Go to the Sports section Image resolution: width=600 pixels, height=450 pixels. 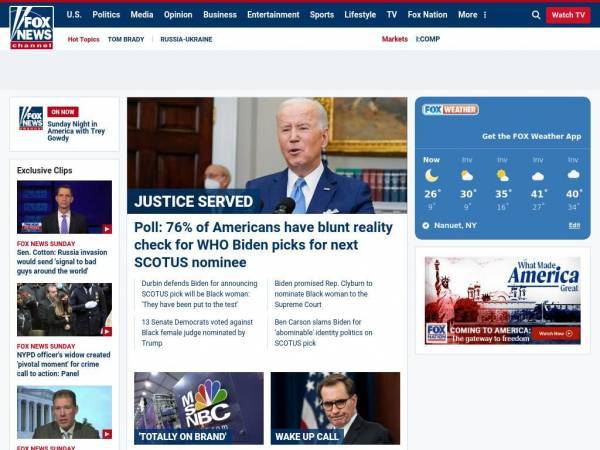tap(322, 15)
